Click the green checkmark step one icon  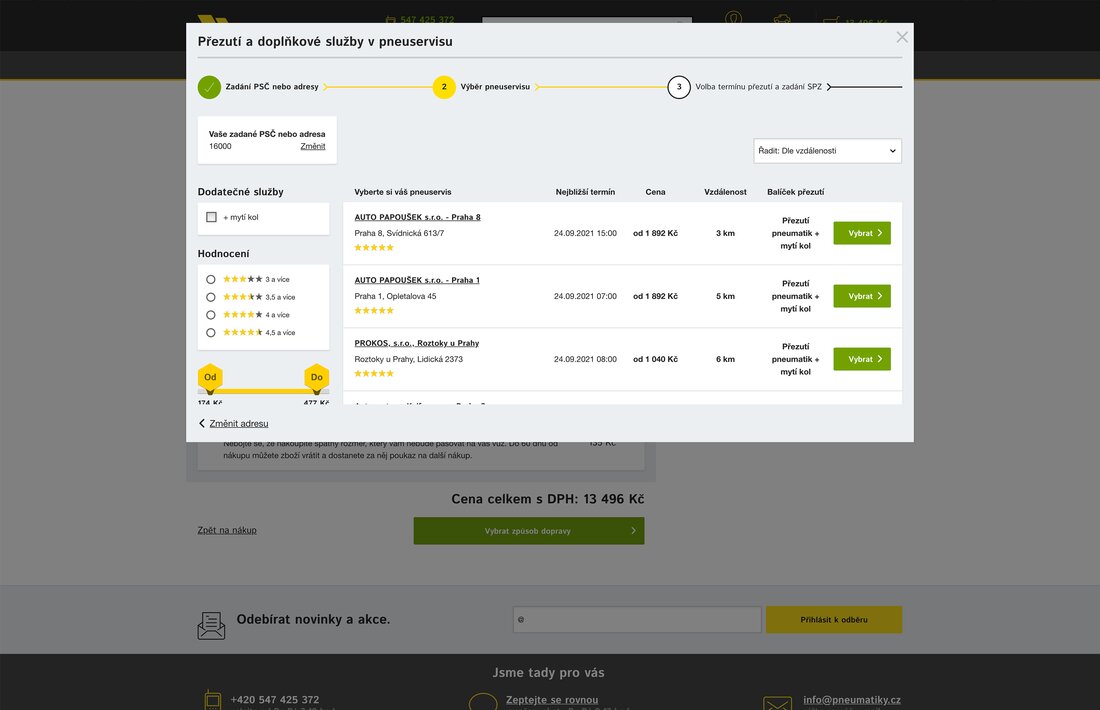209,87
